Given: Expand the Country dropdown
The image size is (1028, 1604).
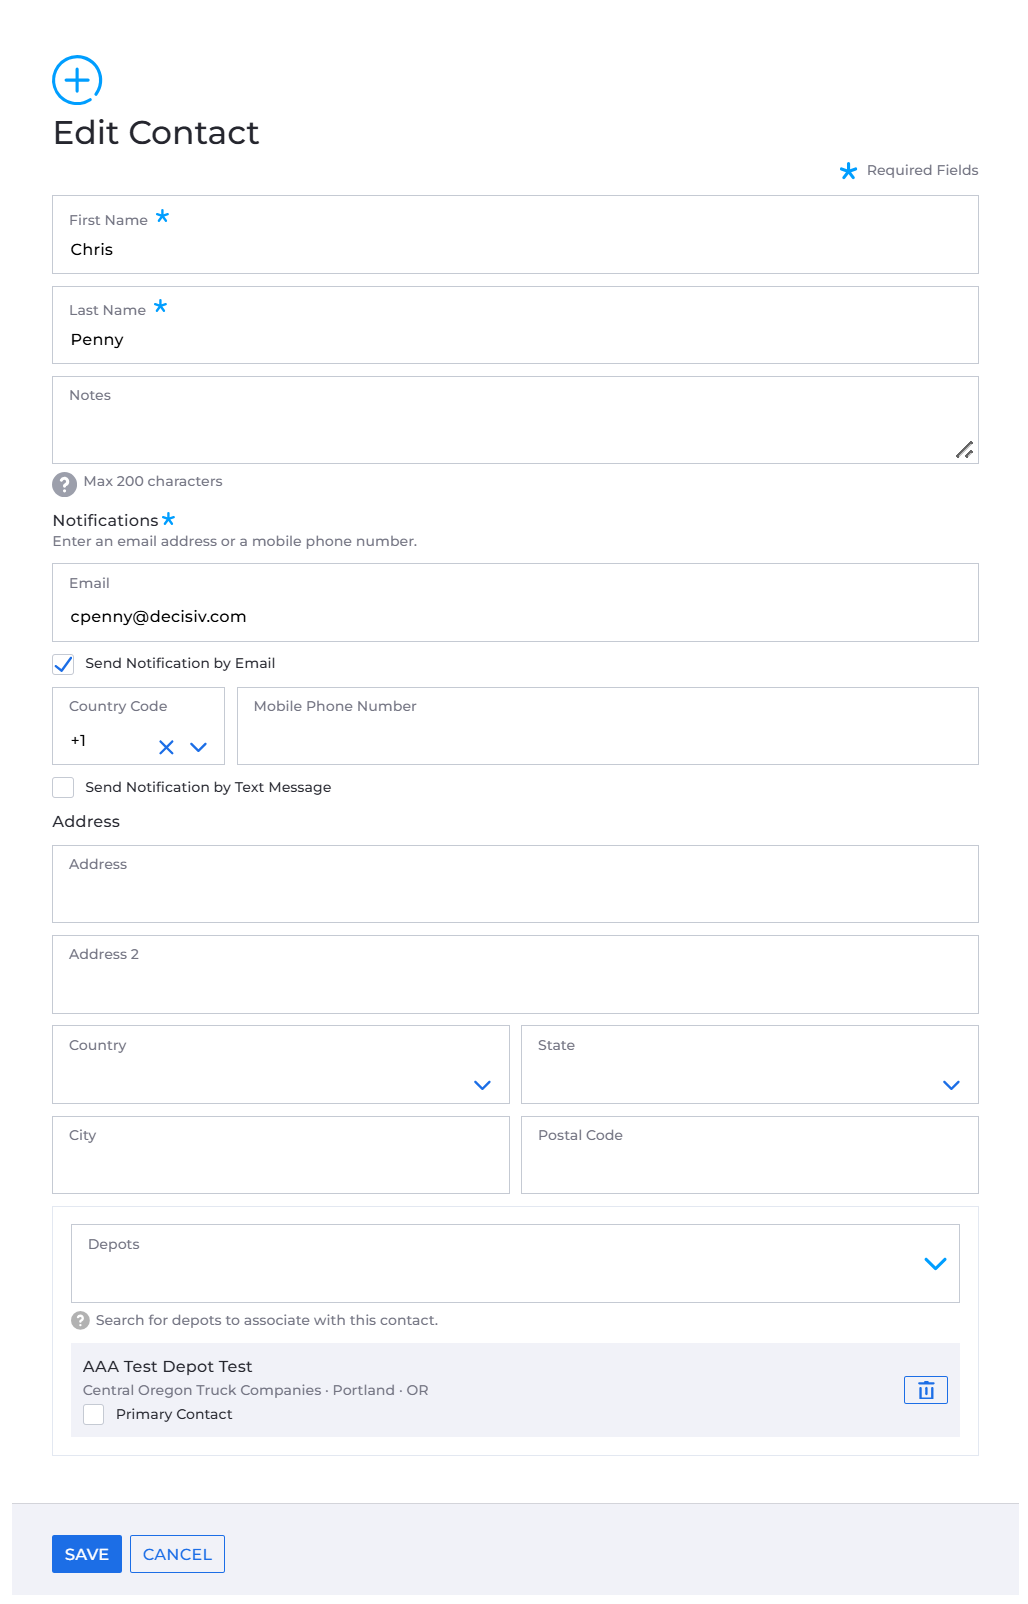Looking at the screenshot, I should coord(482,1085).
